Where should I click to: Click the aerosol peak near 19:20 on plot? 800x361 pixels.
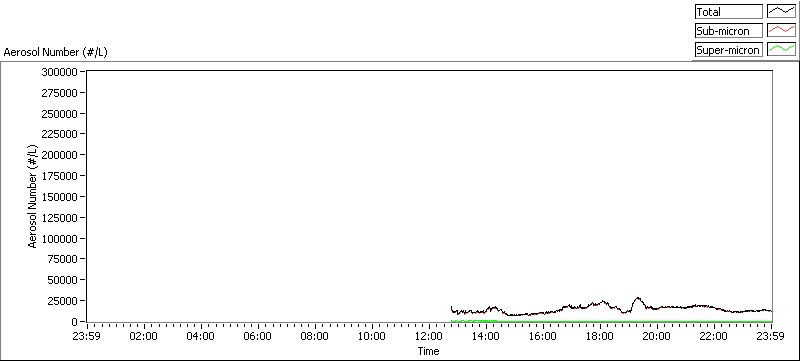pyautogui.click(x=637, y=298)
